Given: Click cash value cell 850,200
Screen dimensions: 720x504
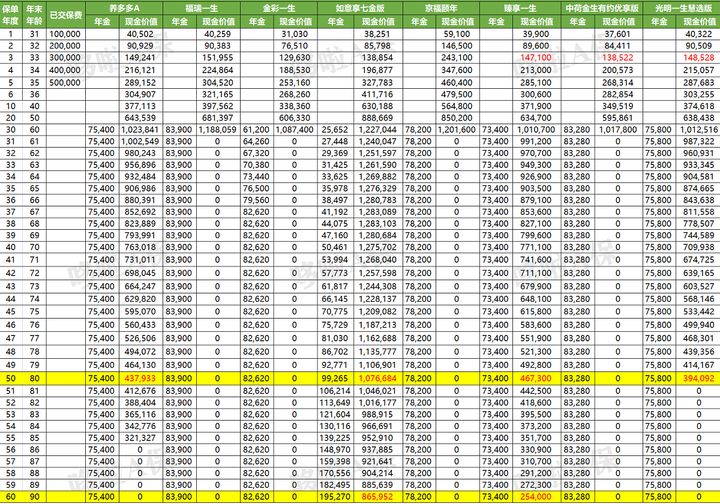Looking at the screenshot, I should coord(457,118).
